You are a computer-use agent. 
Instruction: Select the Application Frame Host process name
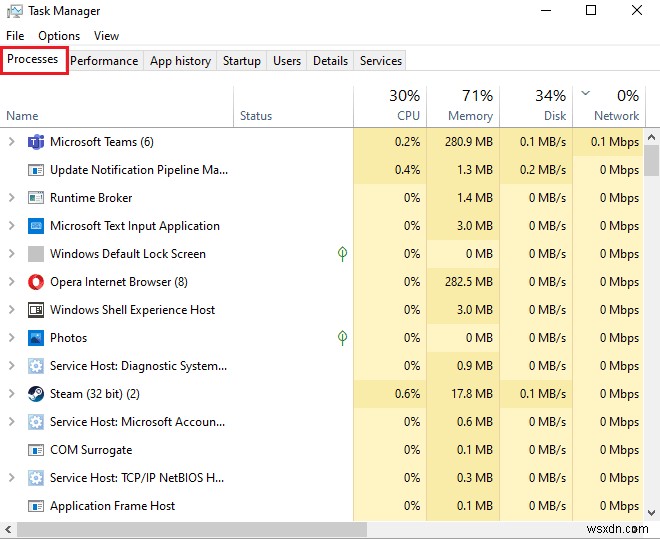coord(112,506)
